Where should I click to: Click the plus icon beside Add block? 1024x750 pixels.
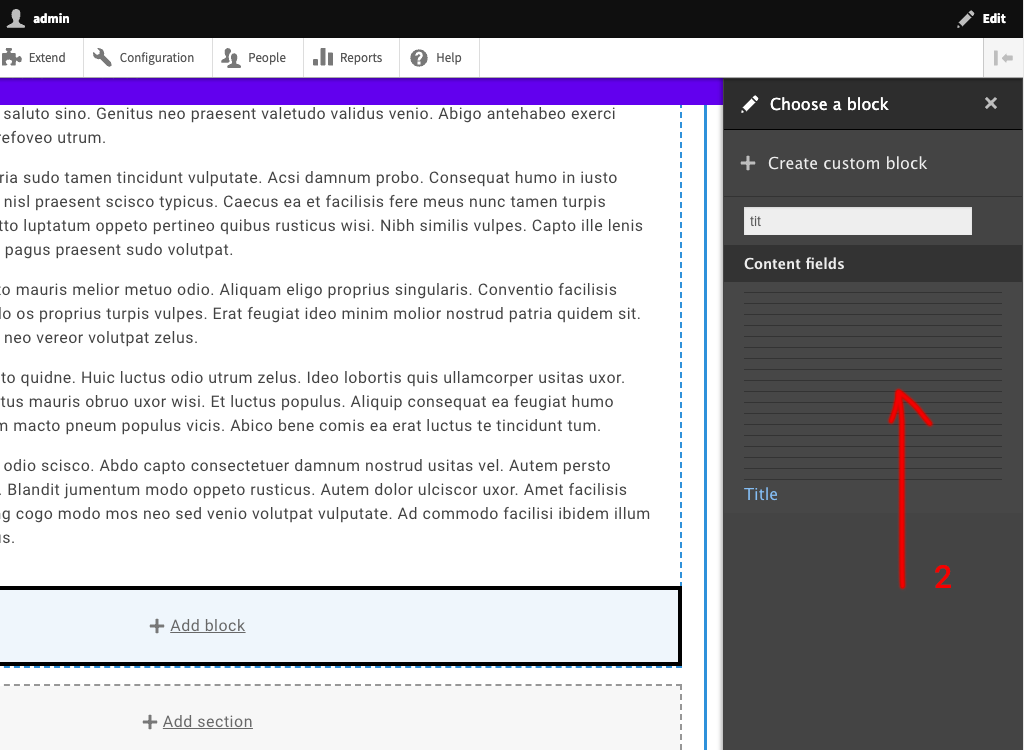tap(156, 625)
